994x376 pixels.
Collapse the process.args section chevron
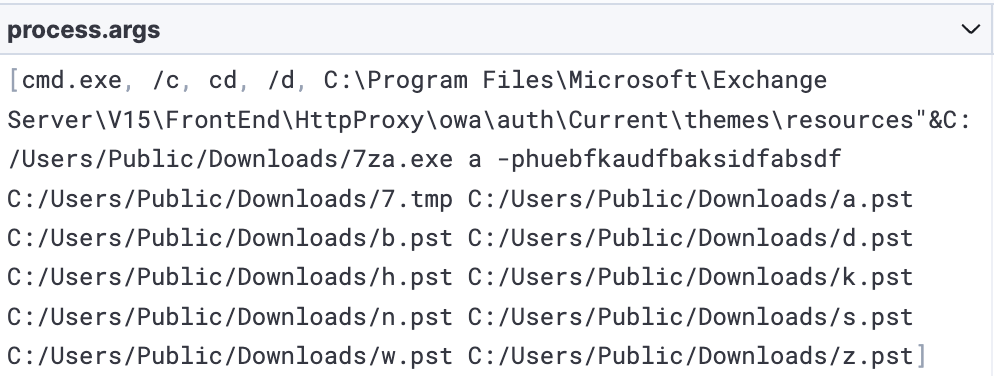971,29
